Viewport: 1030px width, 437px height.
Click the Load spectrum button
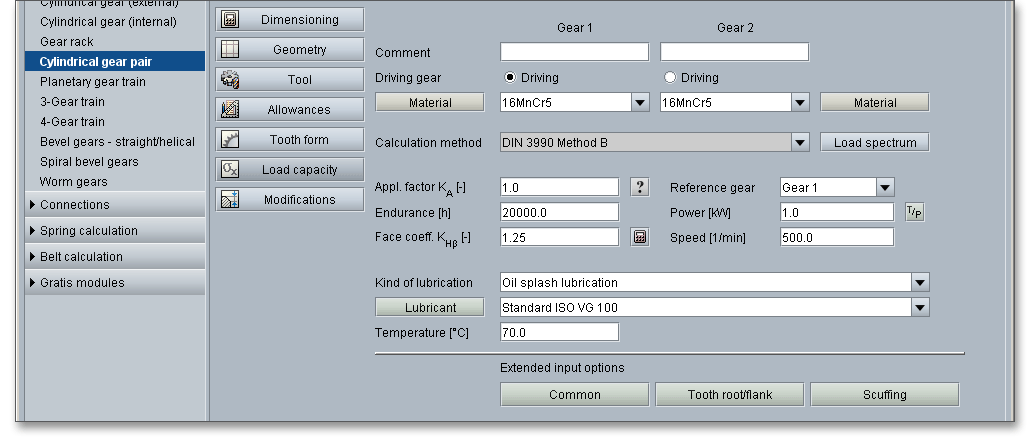[x=874, y=143]
